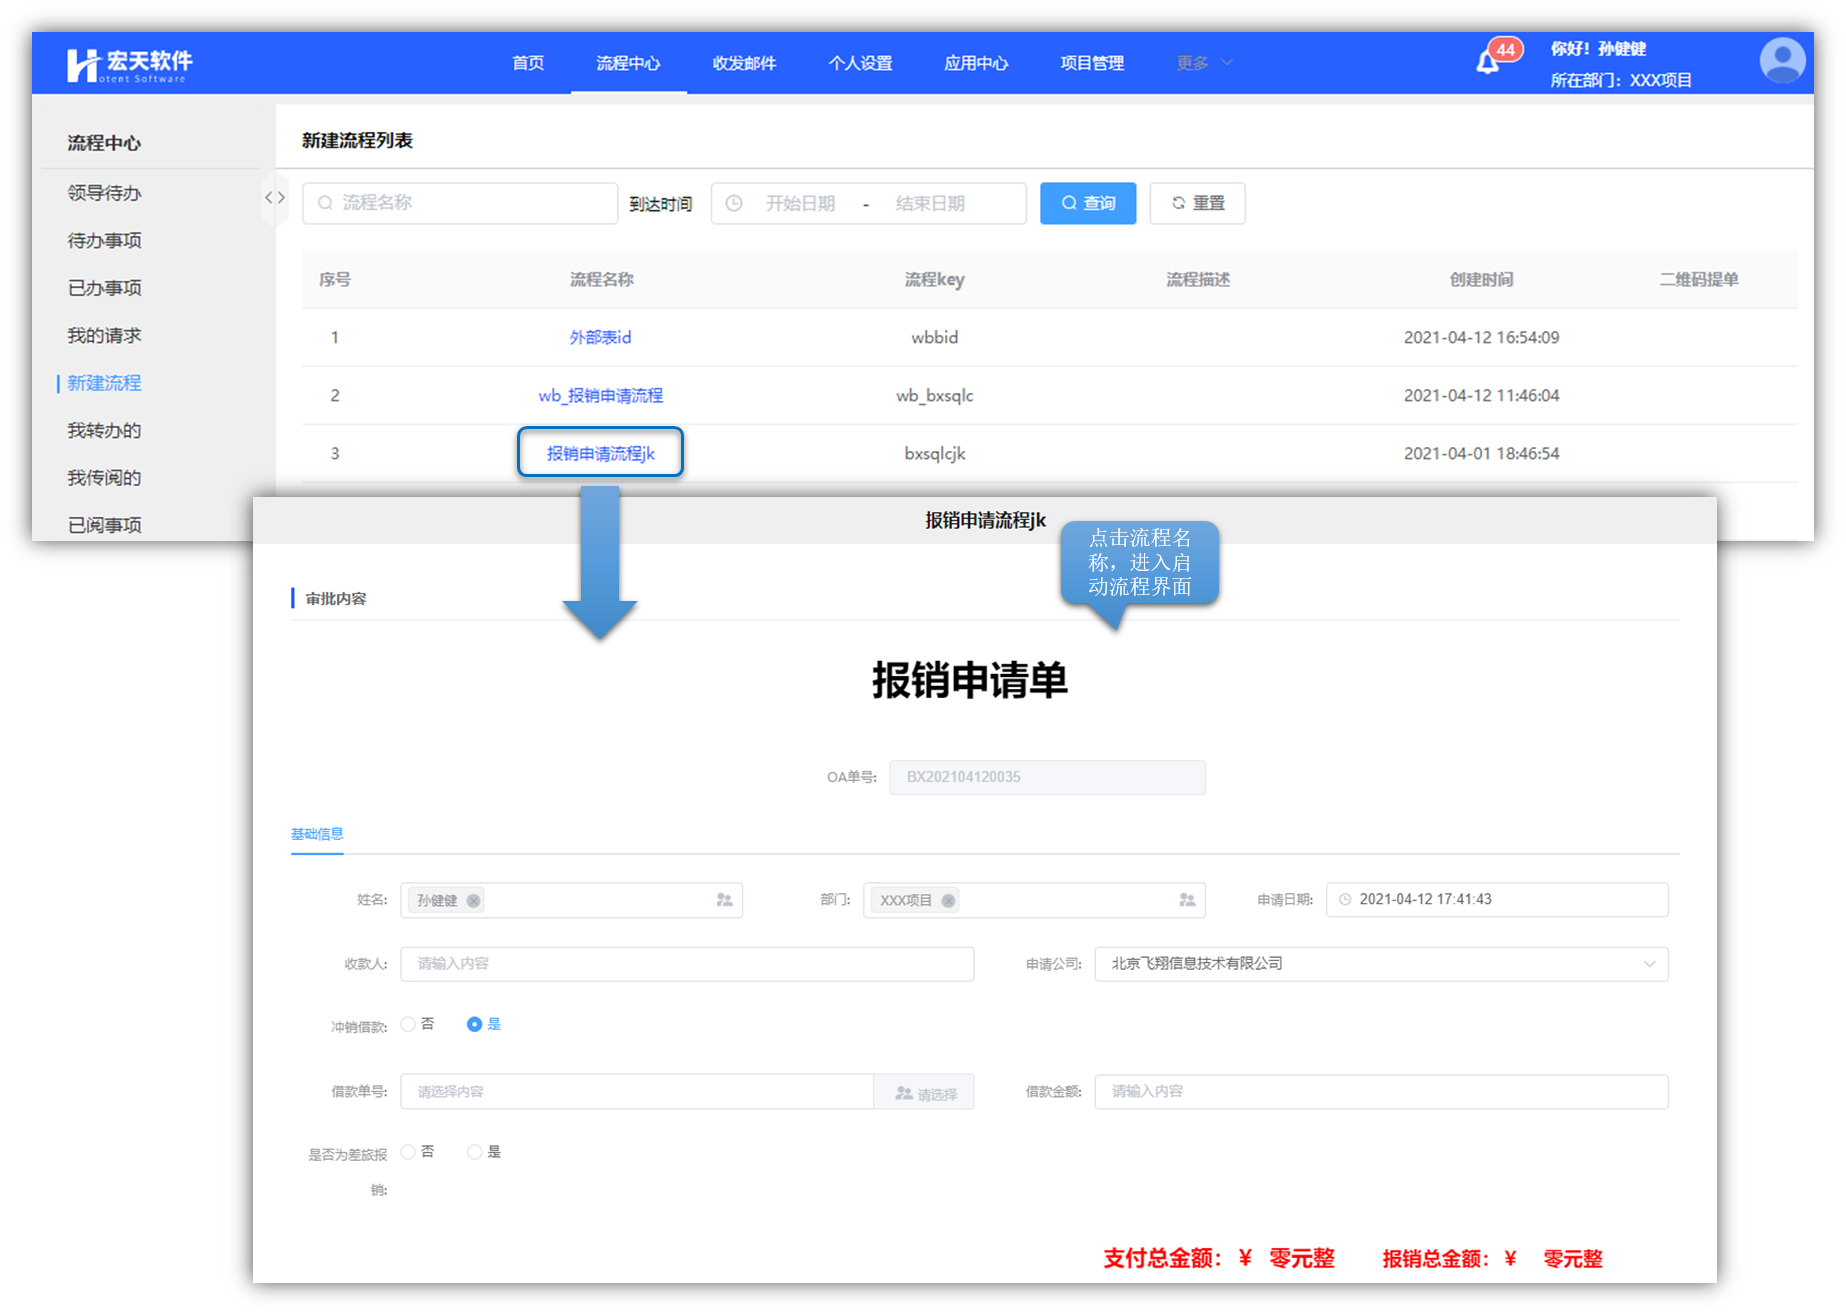
Task: Open 已阅事项 in the sidebar
Action: click(x=104, y=525)
